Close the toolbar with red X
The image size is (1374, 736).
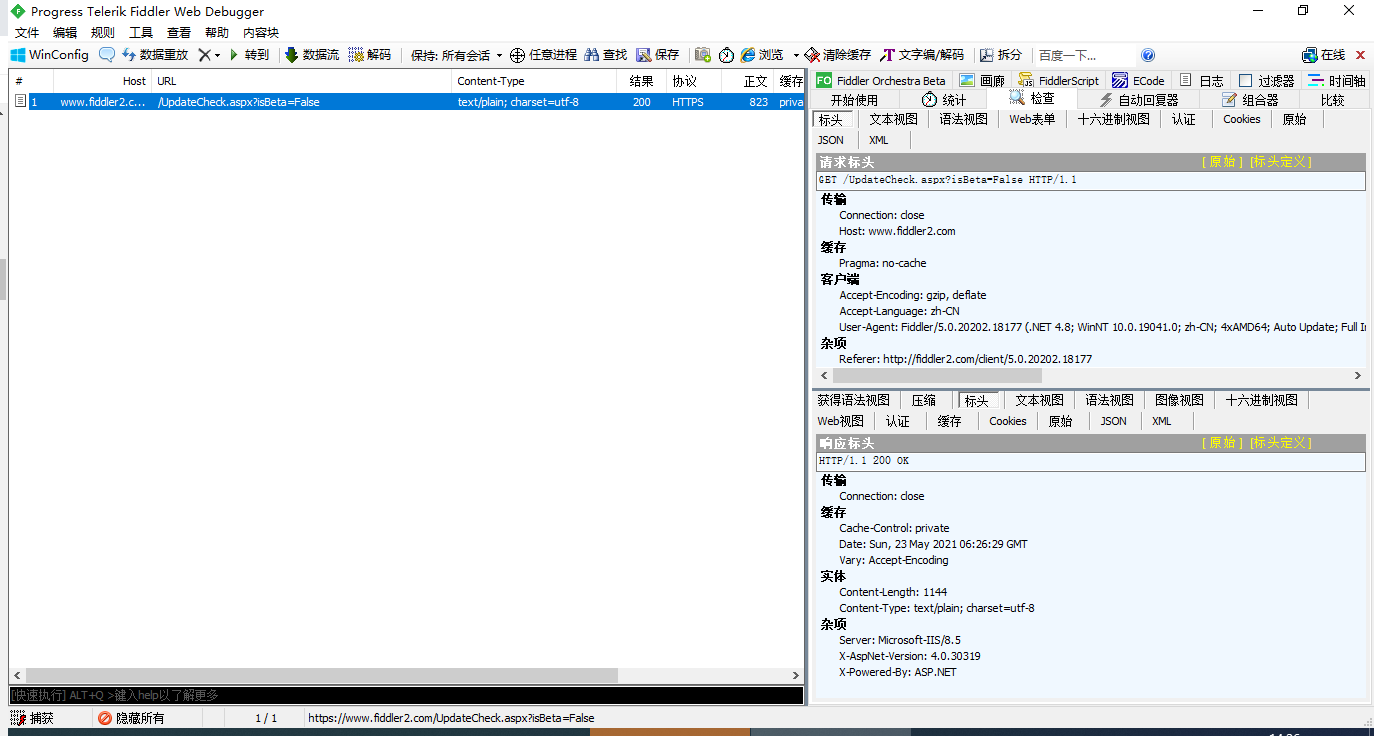(x=1360, y=55)
